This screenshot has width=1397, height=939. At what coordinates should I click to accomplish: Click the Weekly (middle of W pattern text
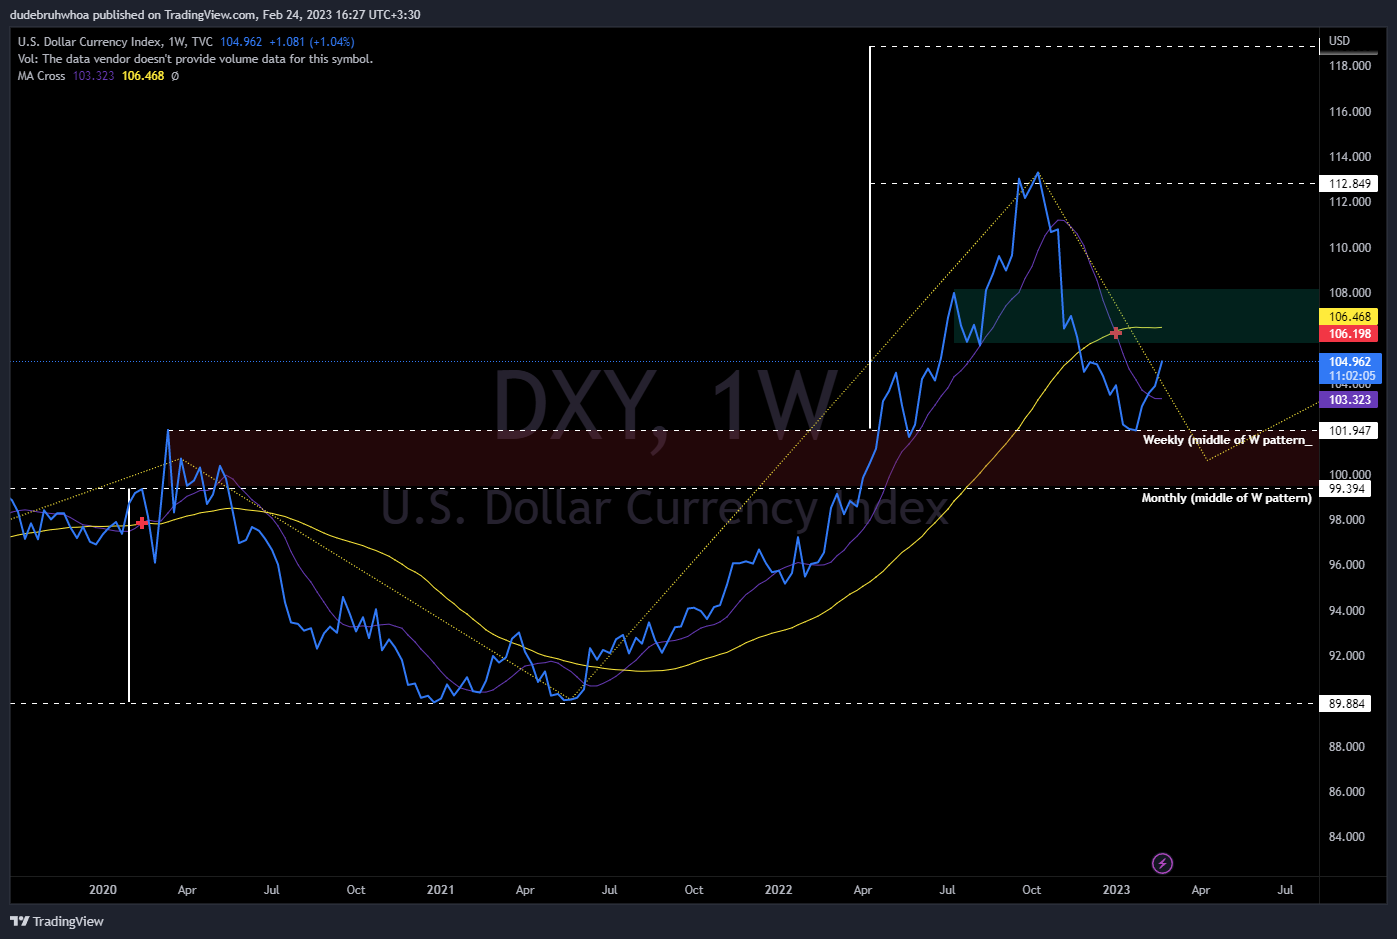[x=1227, y=440]
